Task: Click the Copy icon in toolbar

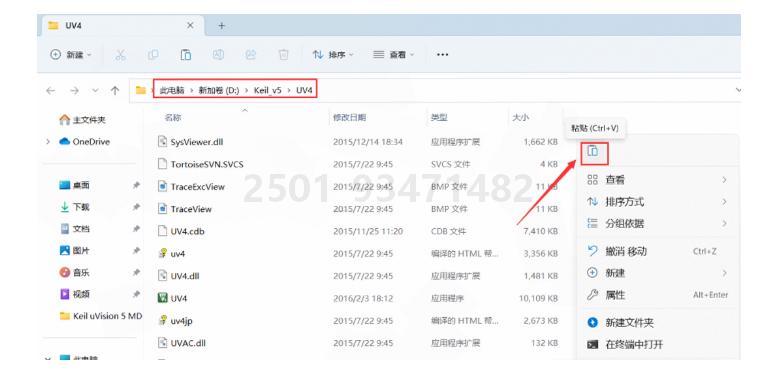Action: pos(153,55)
